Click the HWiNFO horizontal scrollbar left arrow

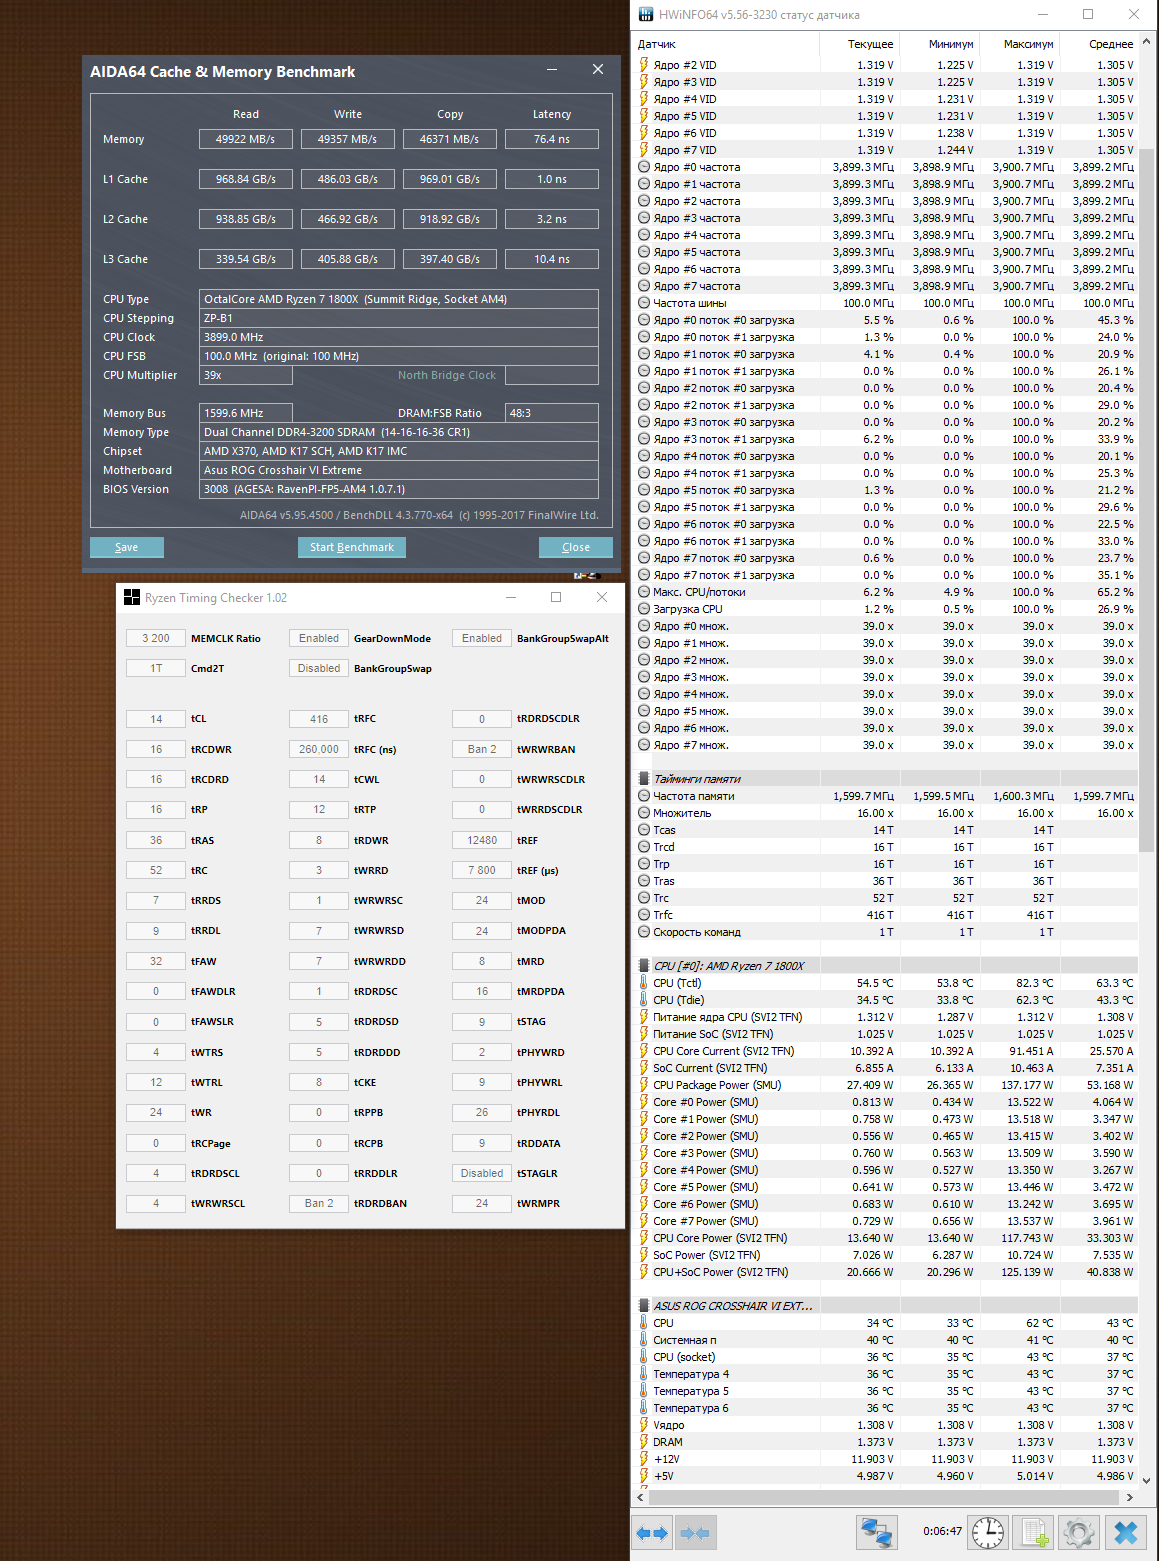click(642, 1497)
